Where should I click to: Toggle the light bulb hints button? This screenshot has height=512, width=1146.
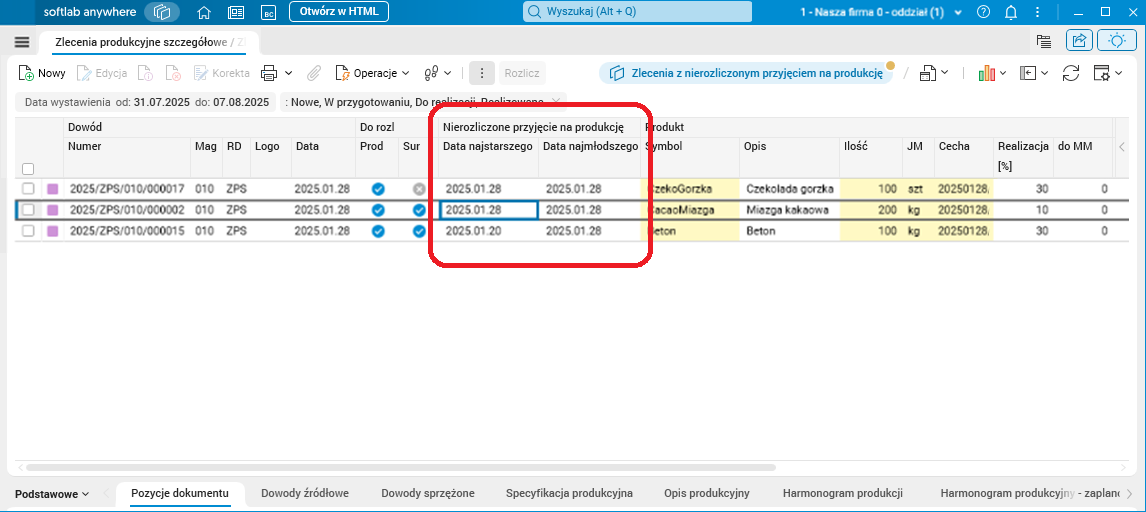1117,41
